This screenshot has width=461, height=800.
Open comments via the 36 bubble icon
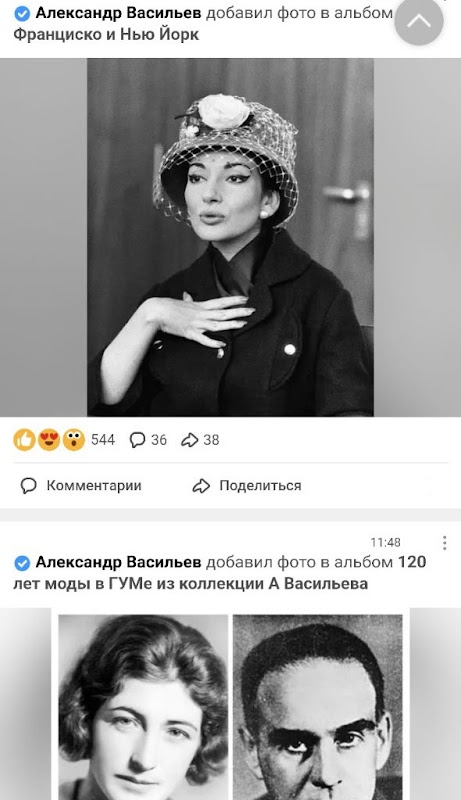[138, 440]
